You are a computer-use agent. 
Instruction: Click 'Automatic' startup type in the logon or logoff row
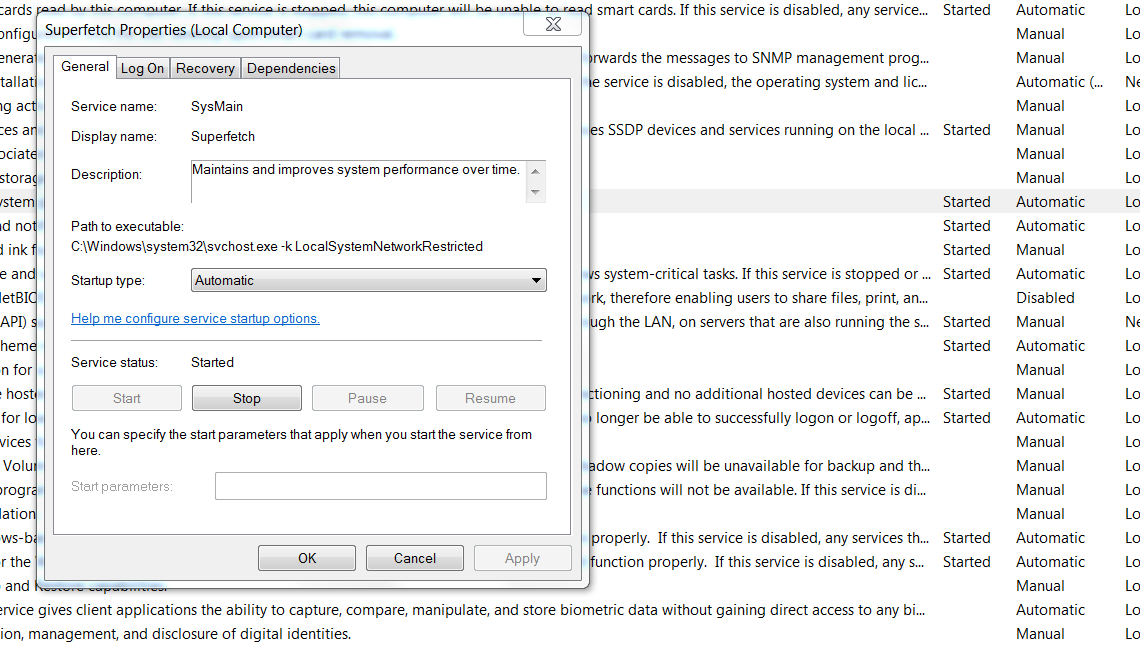[1050, 418]
